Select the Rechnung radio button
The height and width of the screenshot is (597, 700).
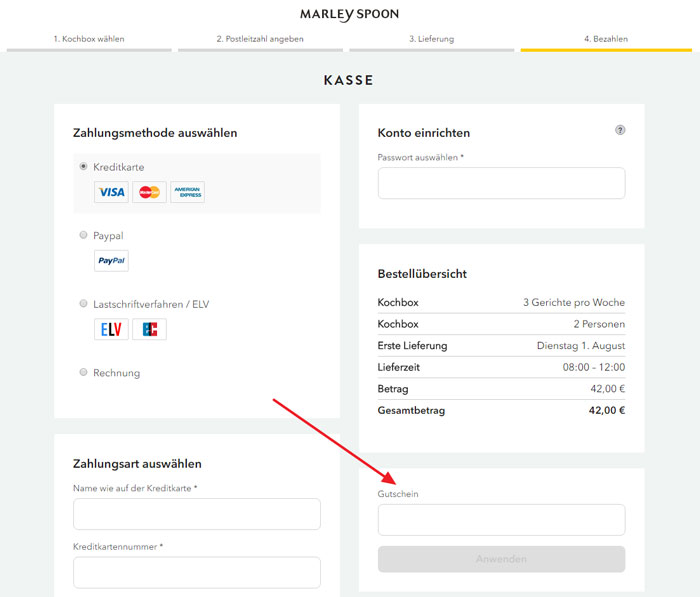[x=83, y=372]
